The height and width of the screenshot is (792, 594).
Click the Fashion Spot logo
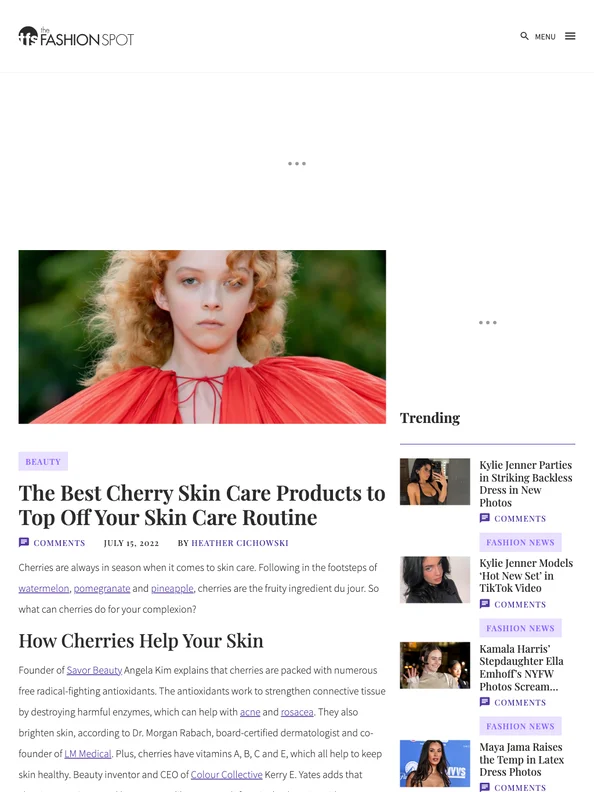click(x=76, y=36)
